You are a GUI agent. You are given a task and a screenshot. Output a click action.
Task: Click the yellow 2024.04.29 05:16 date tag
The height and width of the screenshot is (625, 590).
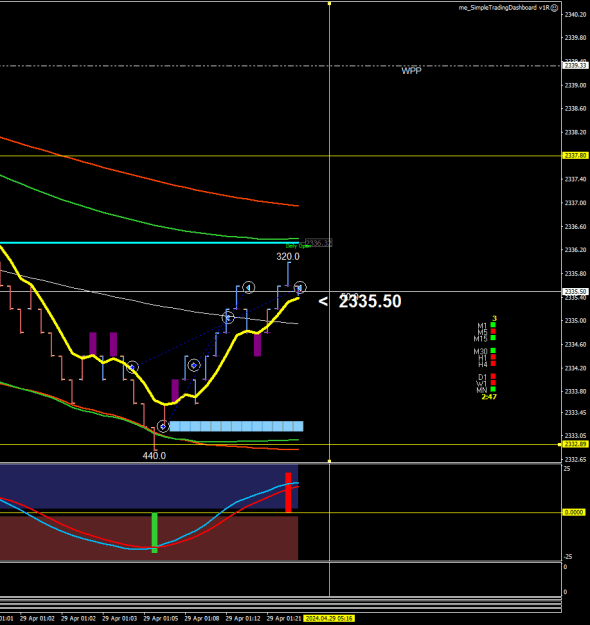click(329, 619)
